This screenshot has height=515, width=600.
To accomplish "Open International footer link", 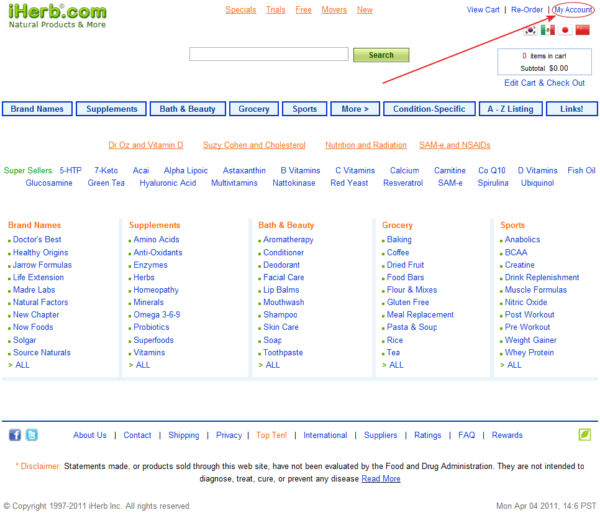I will (x=325, y=435).
